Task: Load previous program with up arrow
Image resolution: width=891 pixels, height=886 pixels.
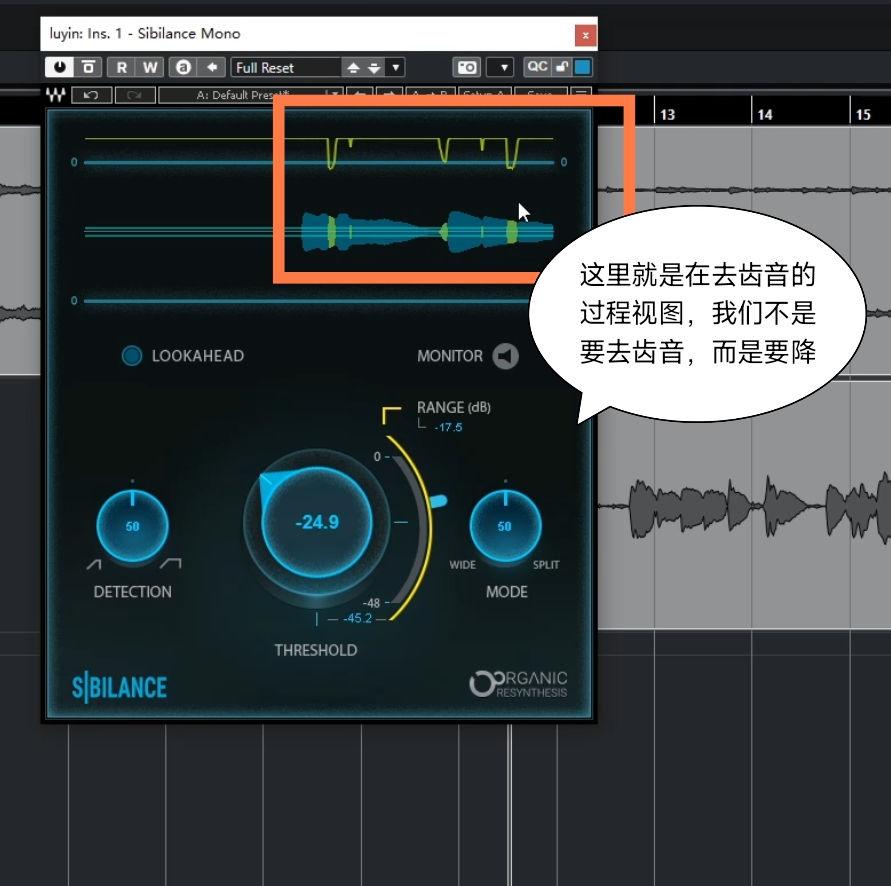Action: point(353,68)
